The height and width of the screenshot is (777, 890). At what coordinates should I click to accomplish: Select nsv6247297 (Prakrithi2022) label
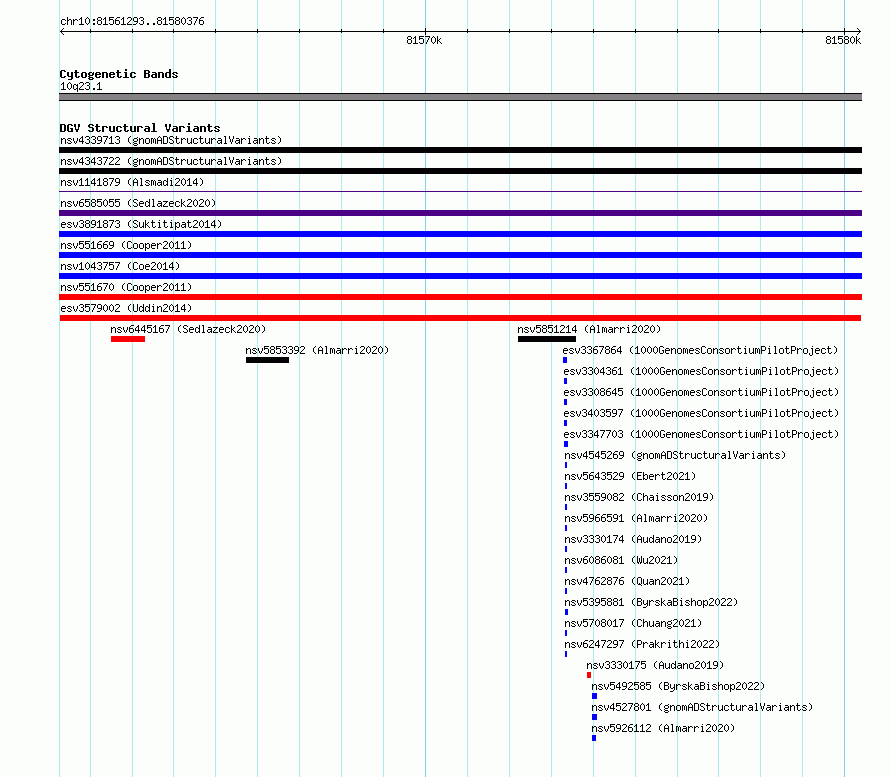[642, 644]
